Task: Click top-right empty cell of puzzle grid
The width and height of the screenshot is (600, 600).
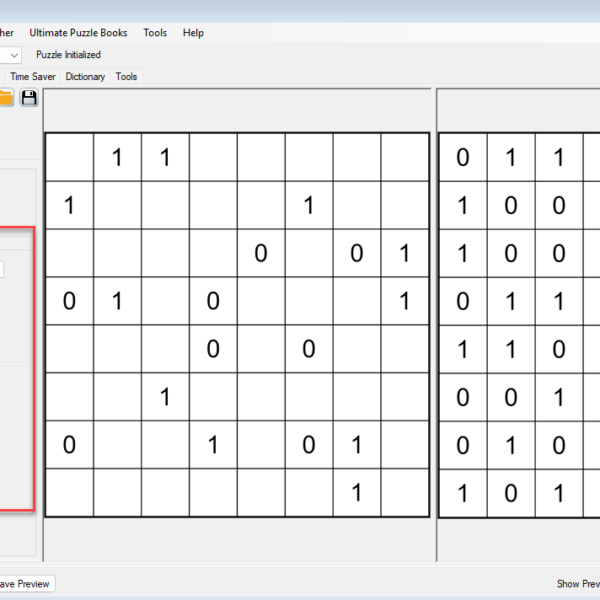Action: [404, 157]
